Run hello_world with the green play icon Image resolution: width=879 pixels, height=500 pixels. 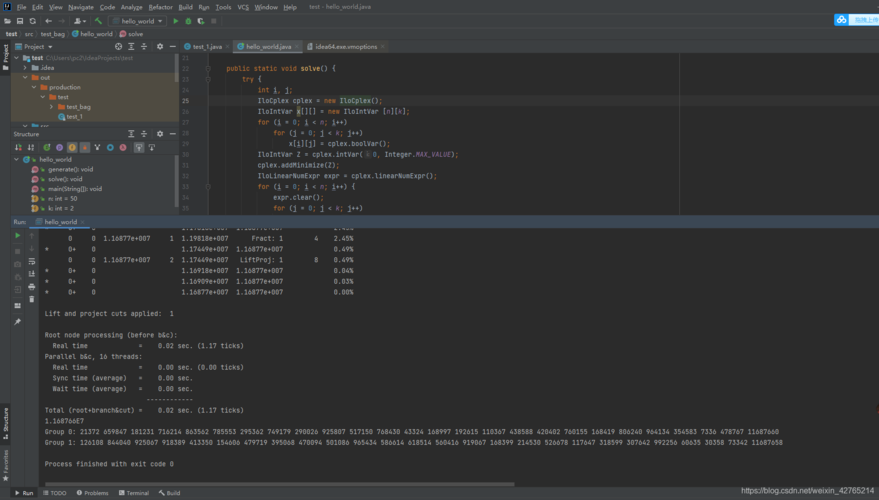pyautogui.click(x=175, y=21)
